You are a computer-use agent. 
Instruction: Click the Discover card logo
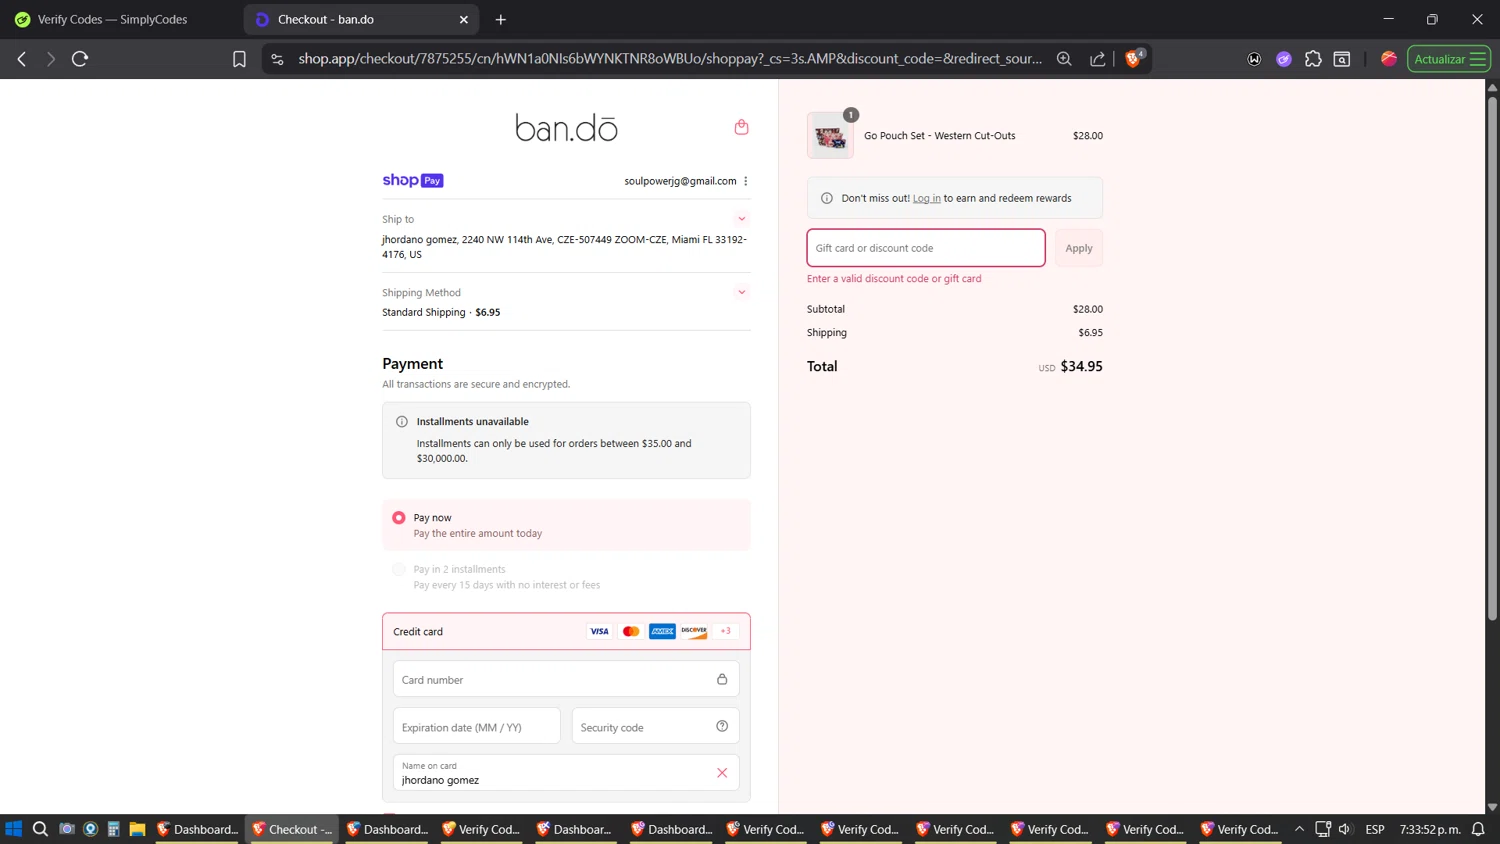click(694, 631)
